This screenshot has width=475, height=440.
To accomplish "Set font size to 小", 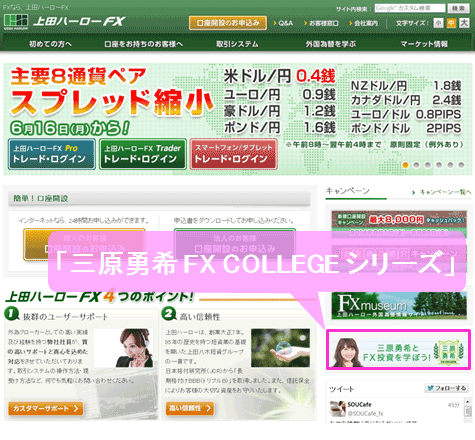I will [438, 23].
